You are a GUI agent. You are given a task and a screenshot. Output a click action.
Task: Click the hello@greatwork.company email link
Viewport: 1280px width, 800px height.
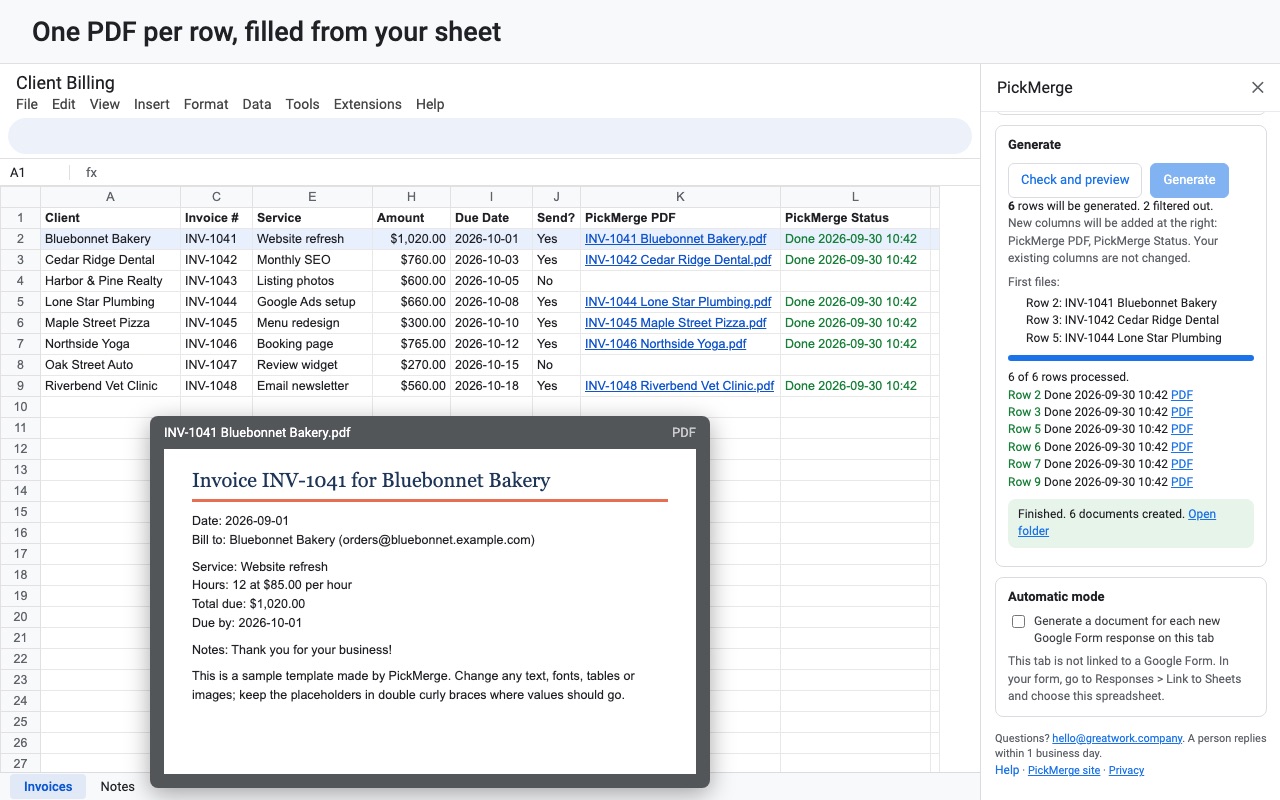pos(1117,738)
